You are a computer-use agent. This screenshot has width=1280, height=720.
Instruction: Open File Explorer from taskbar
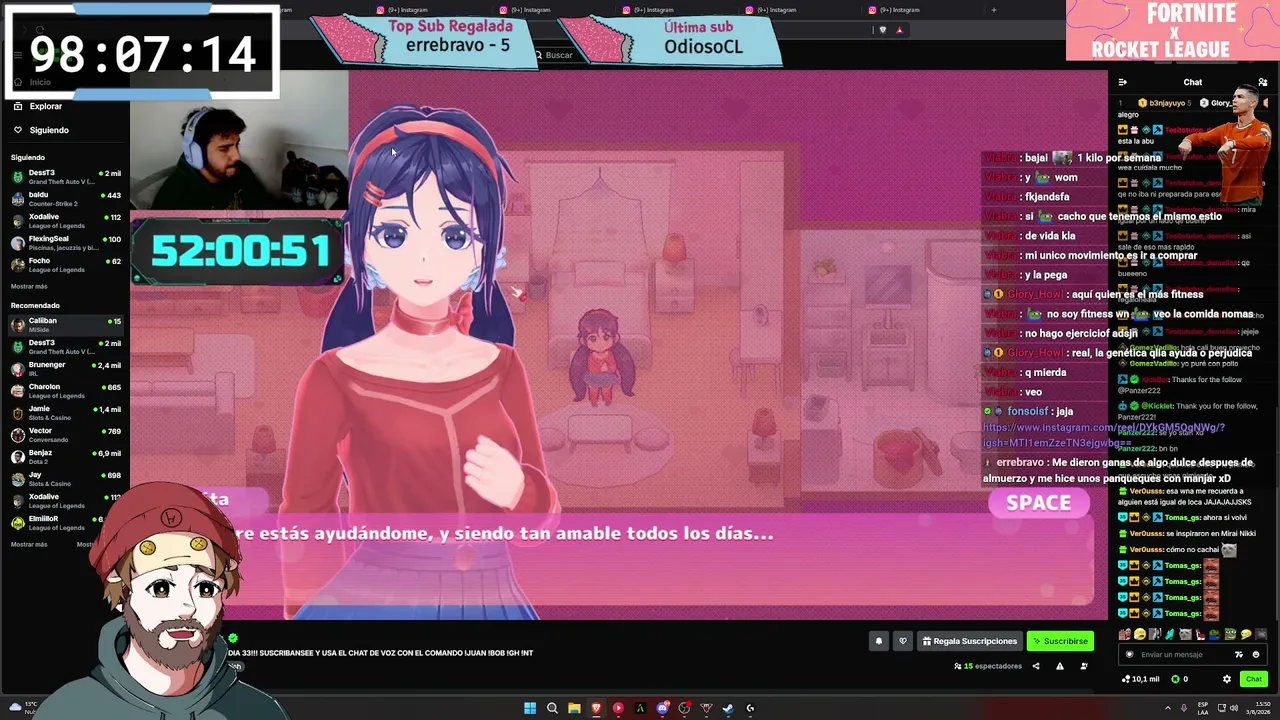point(574,708)
